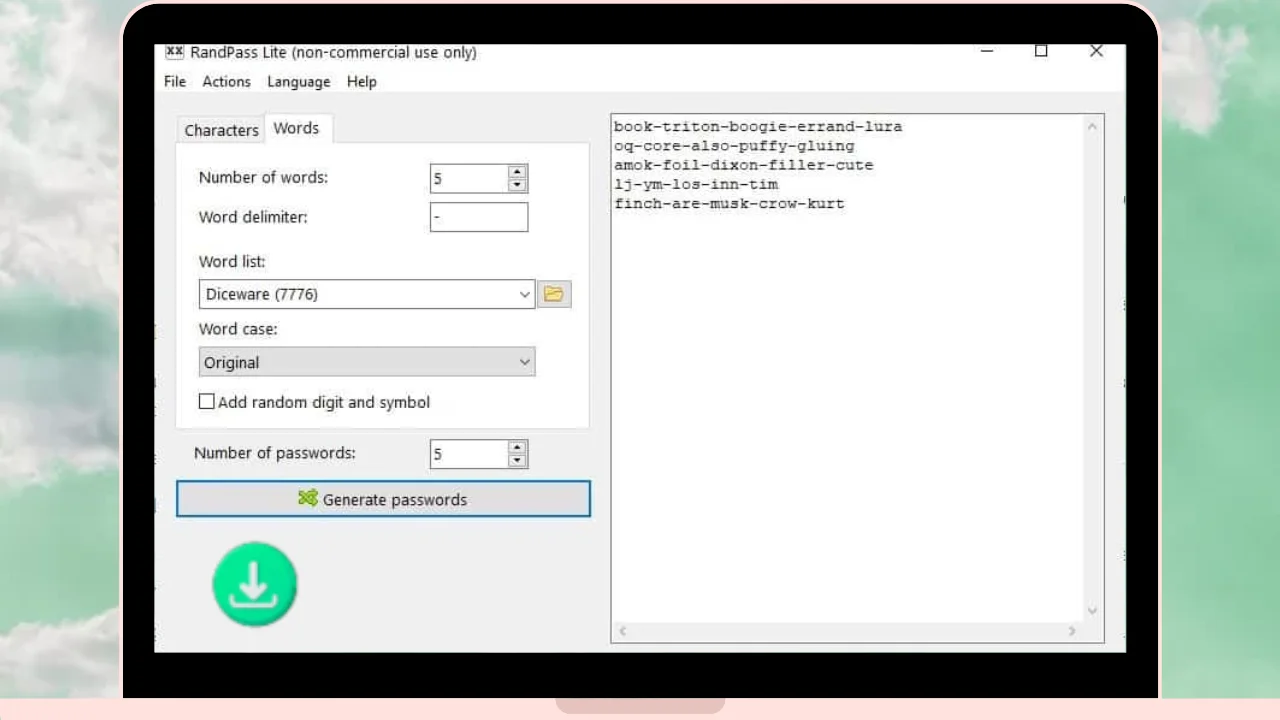The image size is (1280, 720).
Task: Open the Language menu
Action: (298, 82)
